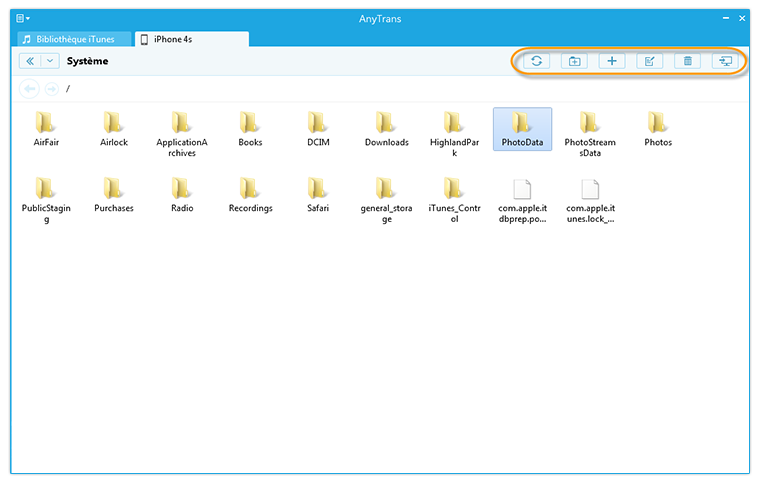The height and width of the screenshot is (484, 760).
Task: Switch to the Bibliothèque iTunes tab
Action: [74, 39]
